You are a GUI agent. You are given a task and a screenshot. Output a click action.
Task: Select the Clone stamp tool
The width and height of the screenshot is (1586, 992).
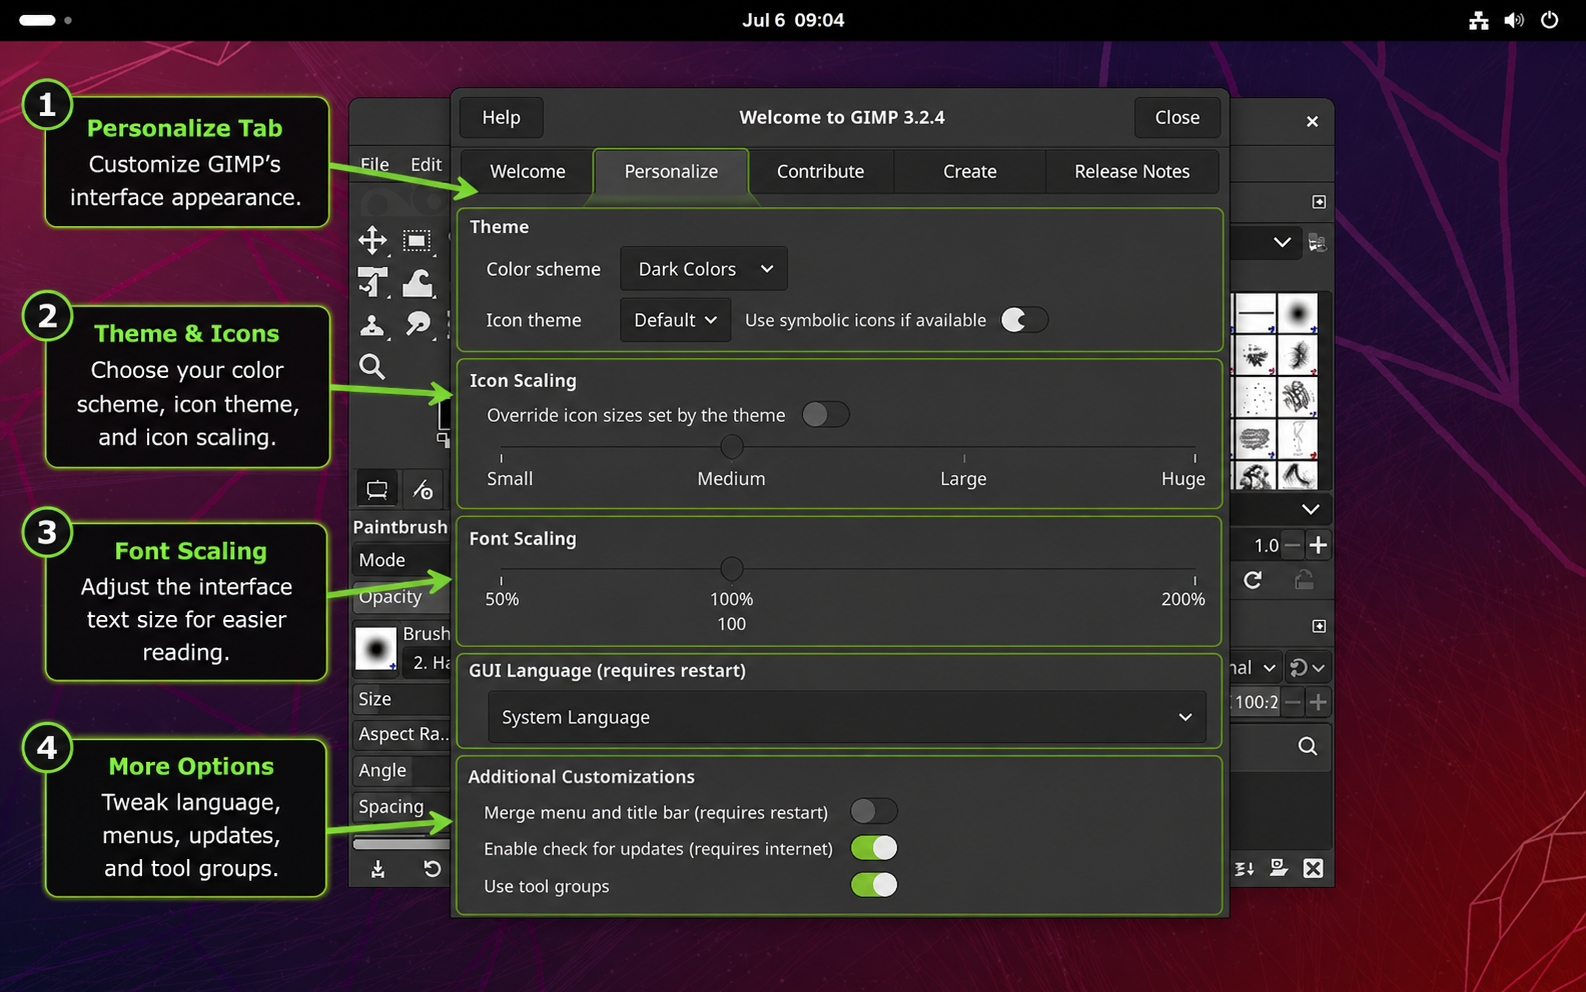coord(372,324)
